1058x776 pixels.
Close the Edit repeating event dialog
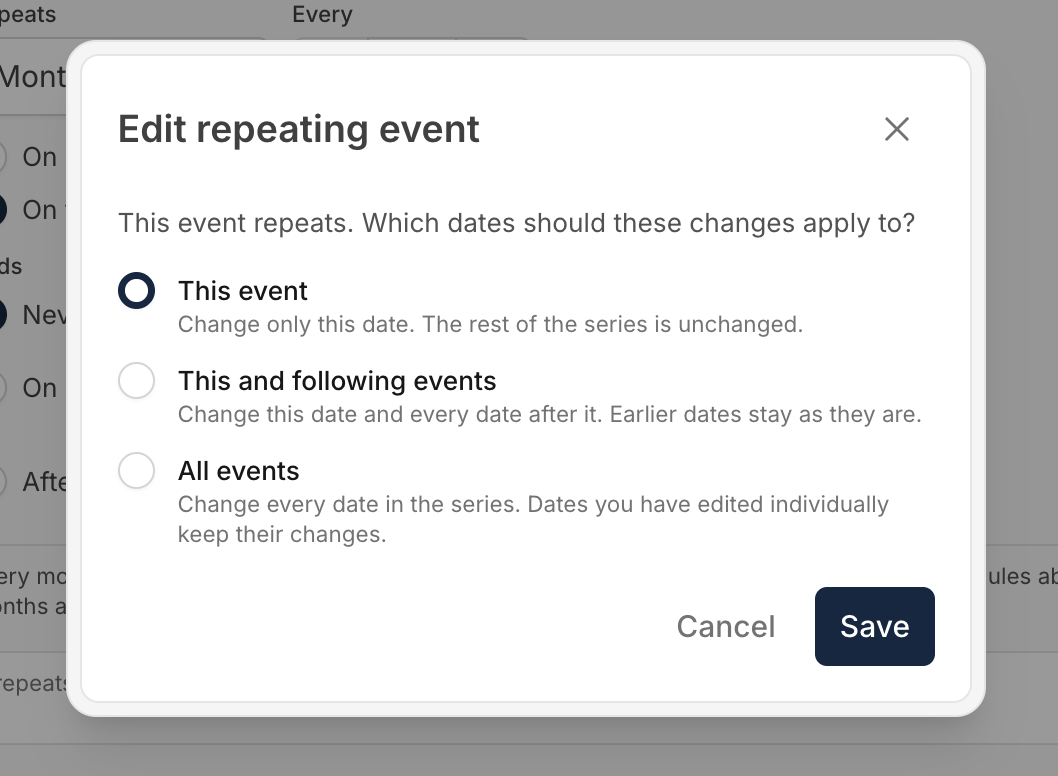point(897,129)
